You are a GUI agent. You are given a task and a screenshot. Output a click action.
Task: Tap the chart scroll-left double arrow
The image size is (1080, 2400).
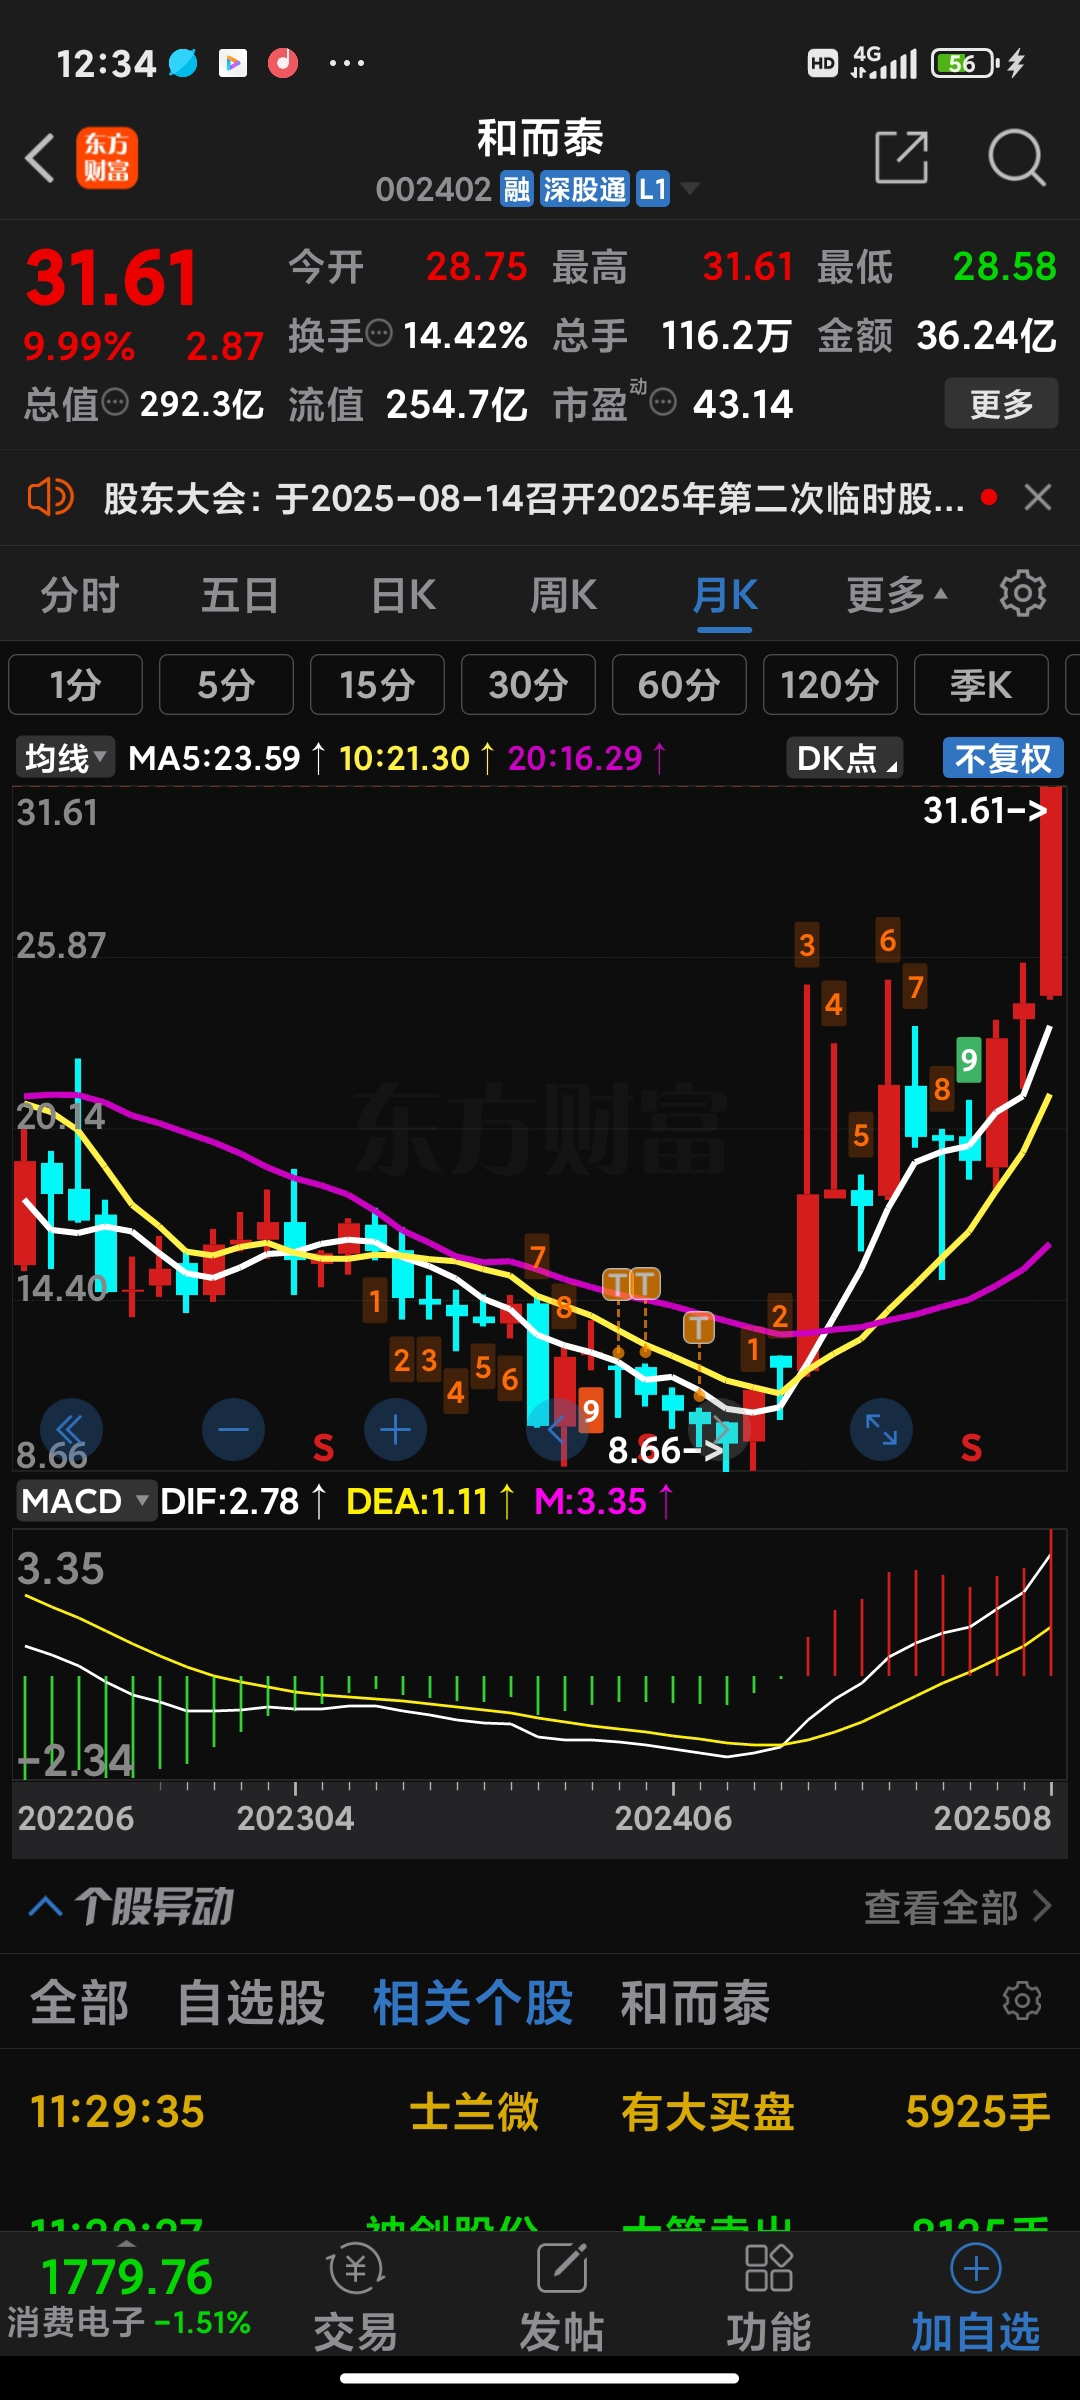pos(70,1429)
